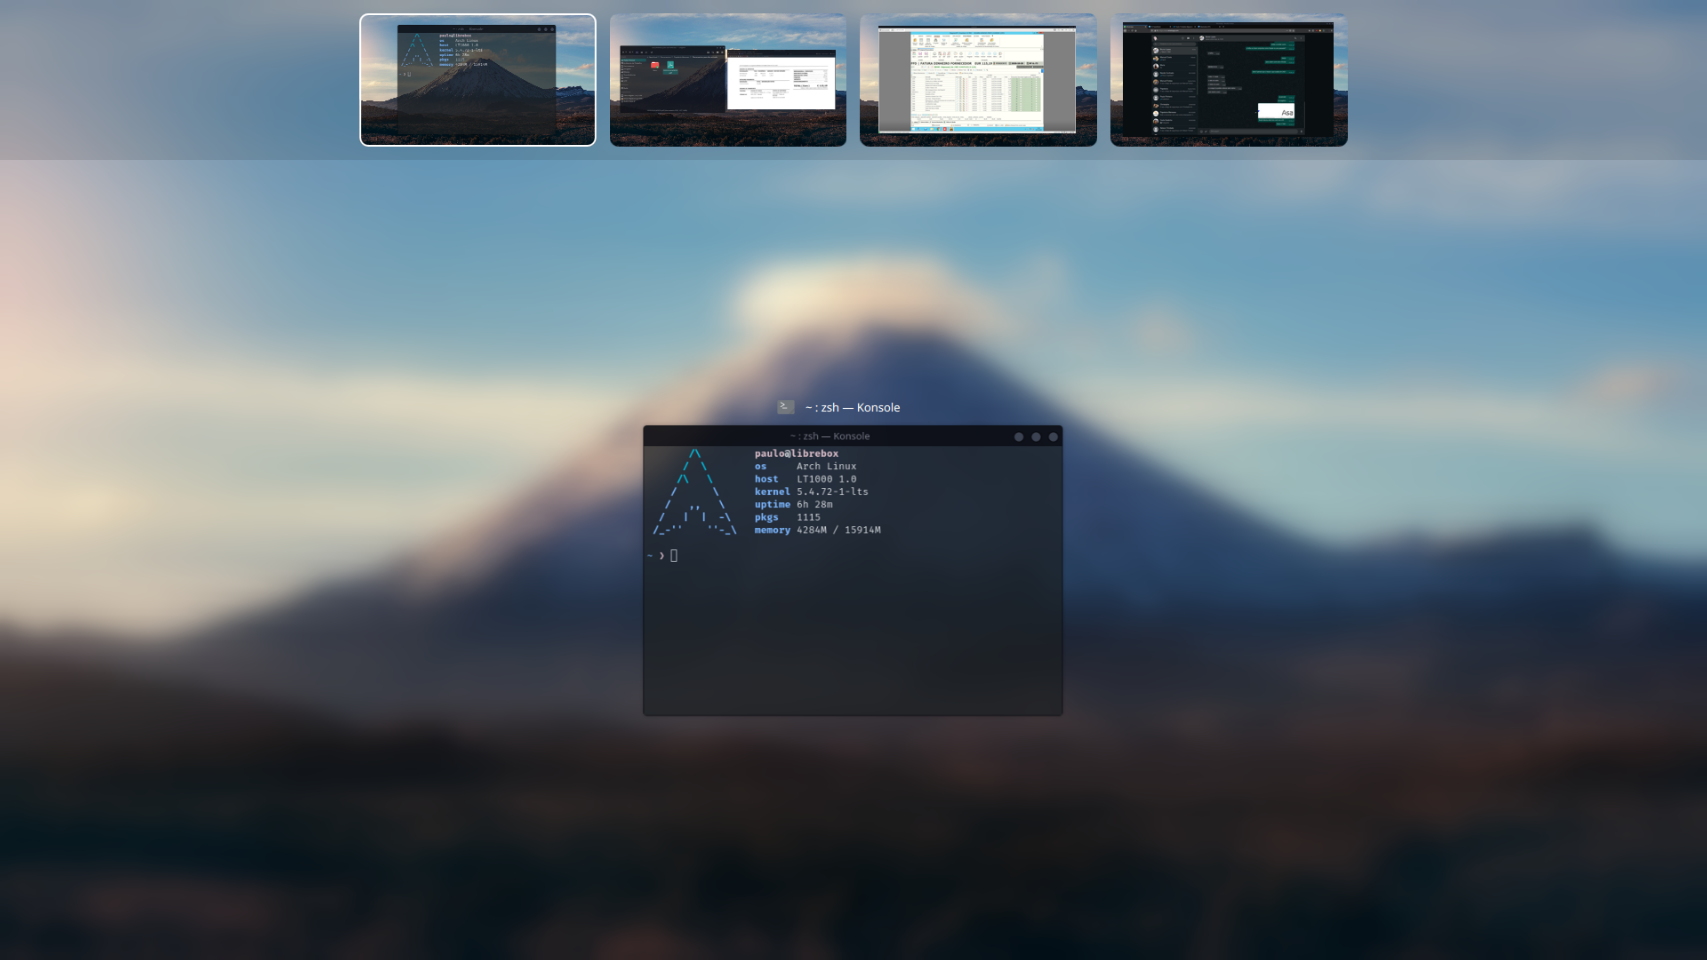Select the white document window in second desktop preview
The image size is (1707, 960).
[781, 82]
